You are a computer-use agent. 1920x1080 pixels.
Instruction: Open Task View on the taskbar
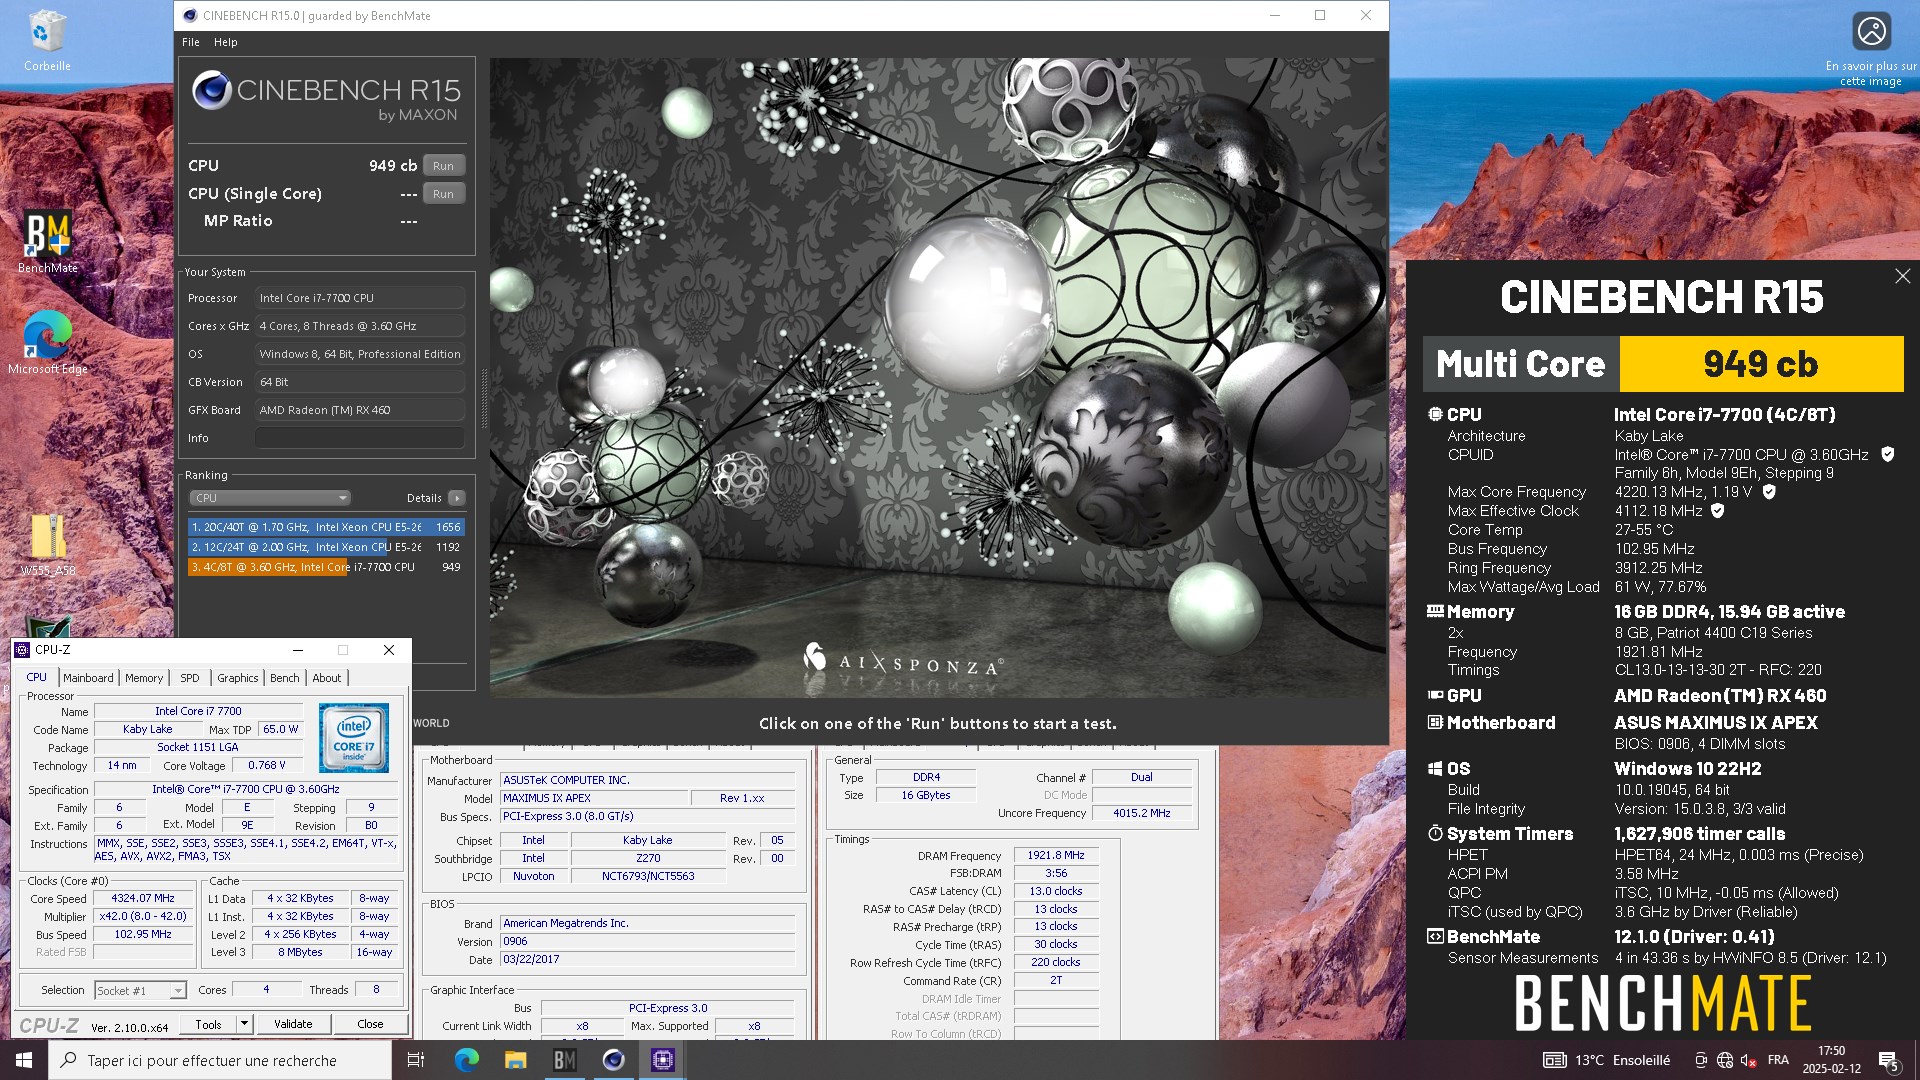coord(416,1060)
